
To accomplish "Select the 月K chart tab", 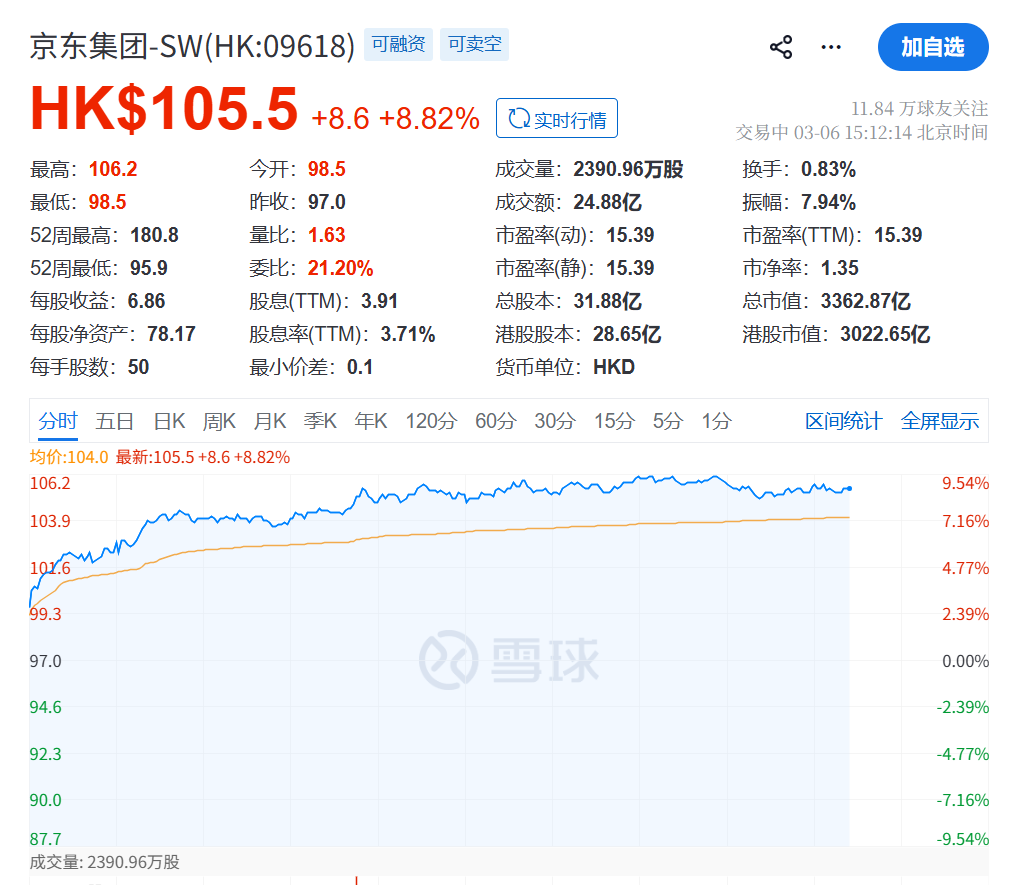I will tap(269, 421).
